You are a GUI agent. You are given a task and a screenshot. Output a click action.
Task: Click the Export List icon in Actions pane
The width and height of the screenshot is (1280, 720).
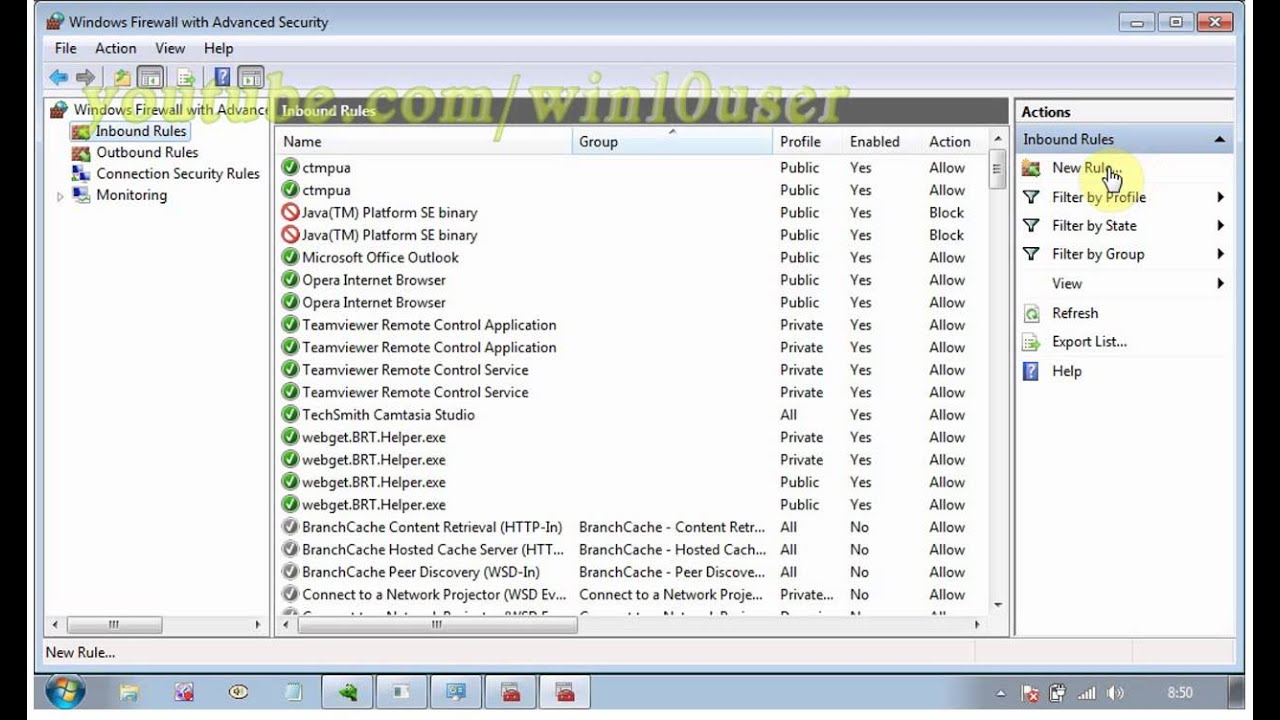click(1031, 342)
